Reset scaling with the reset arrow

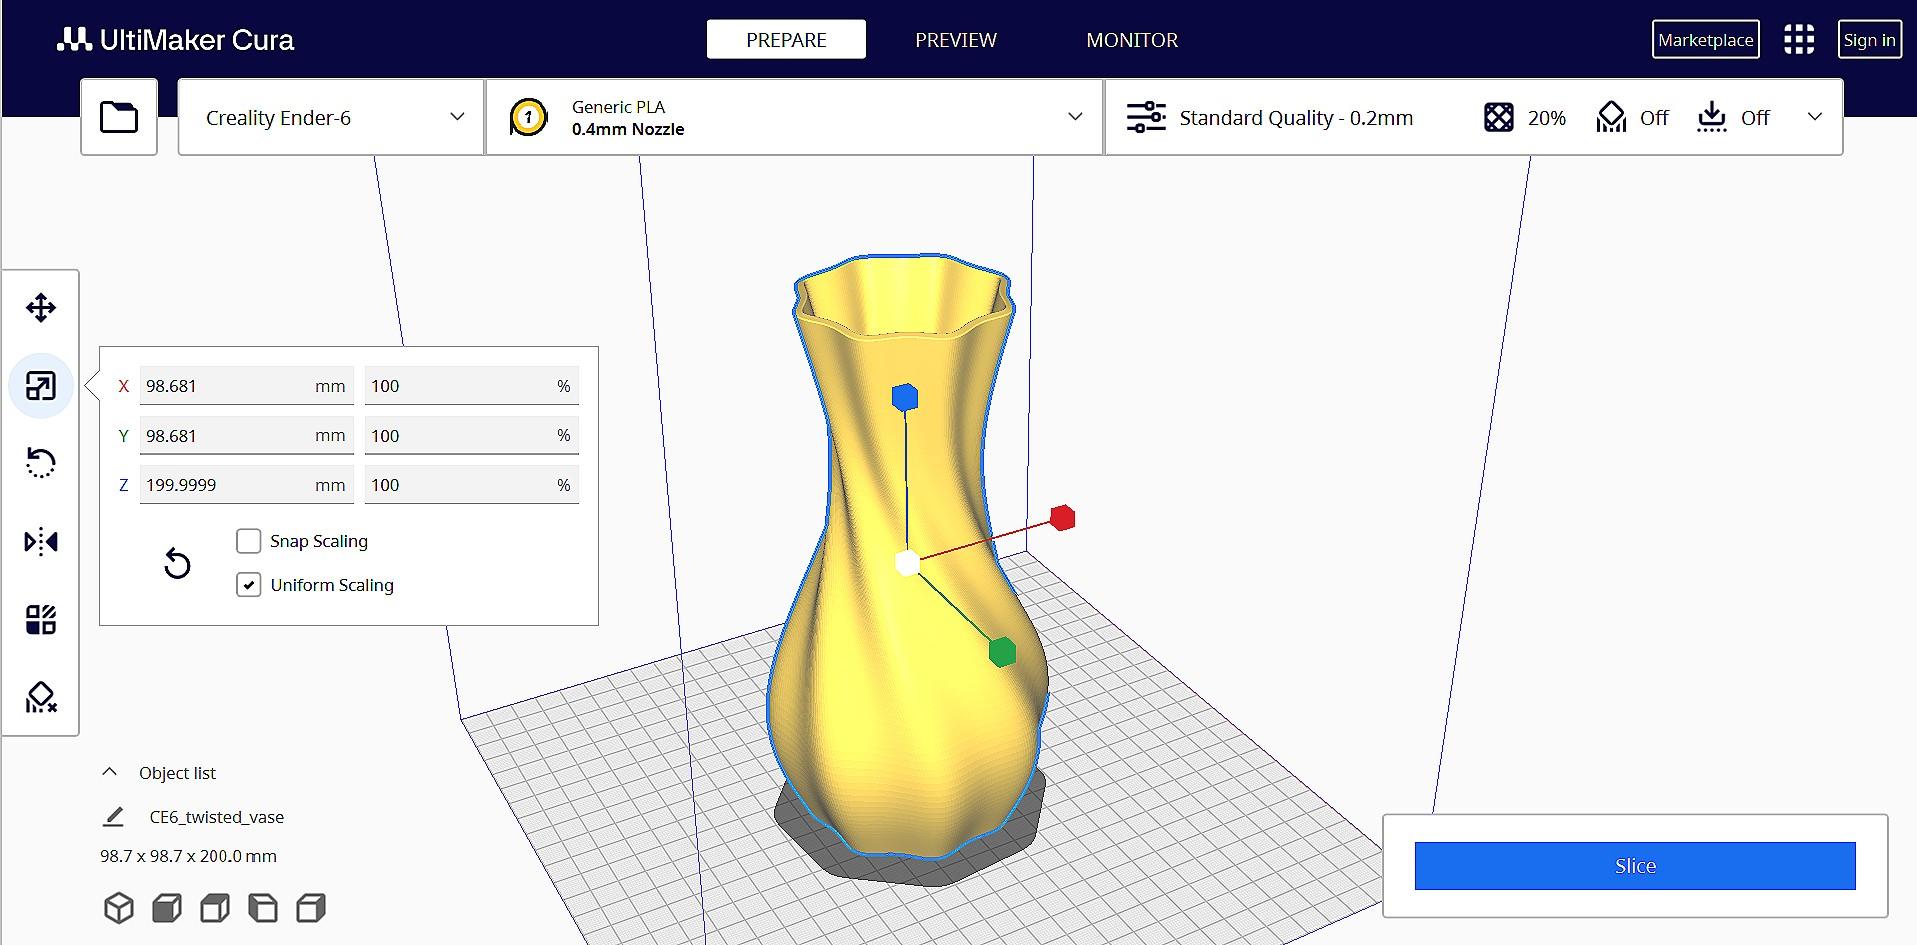177,564
